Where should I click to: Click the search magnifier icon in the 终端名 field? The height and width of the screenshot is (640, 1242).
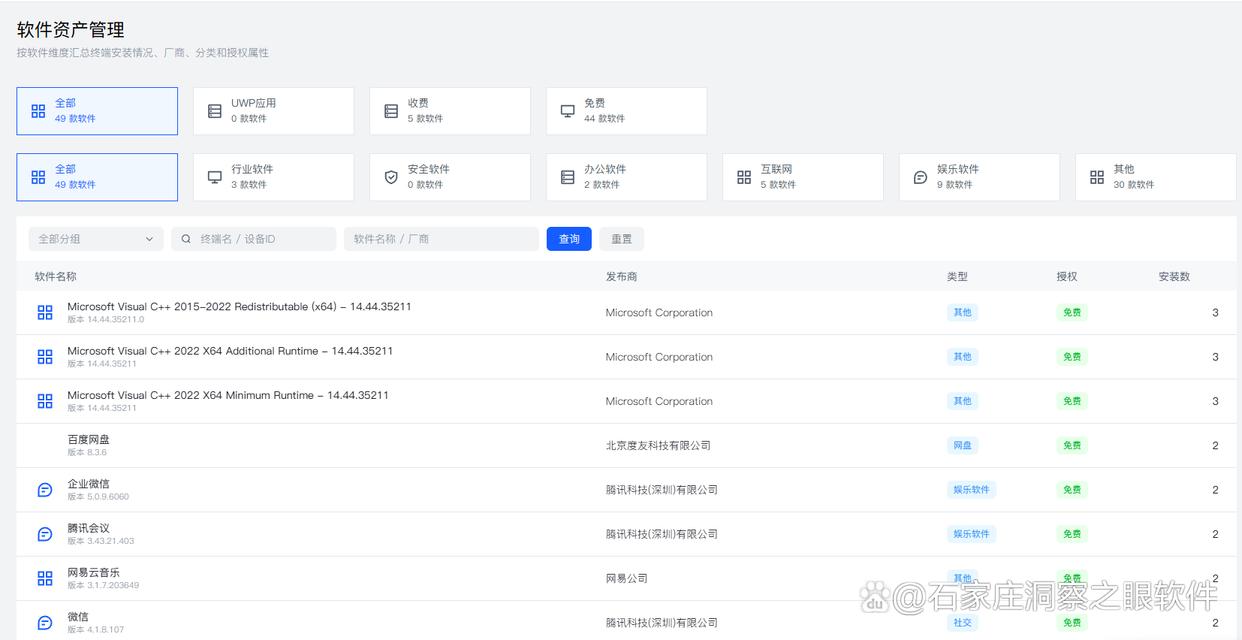[186, 239]
